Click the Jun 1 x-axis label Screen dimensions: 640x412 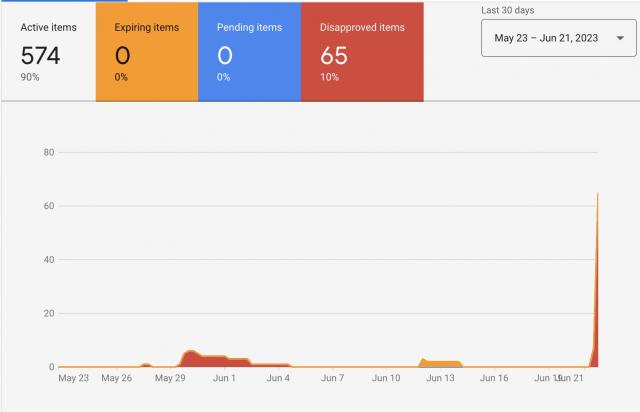click(225, 378)
